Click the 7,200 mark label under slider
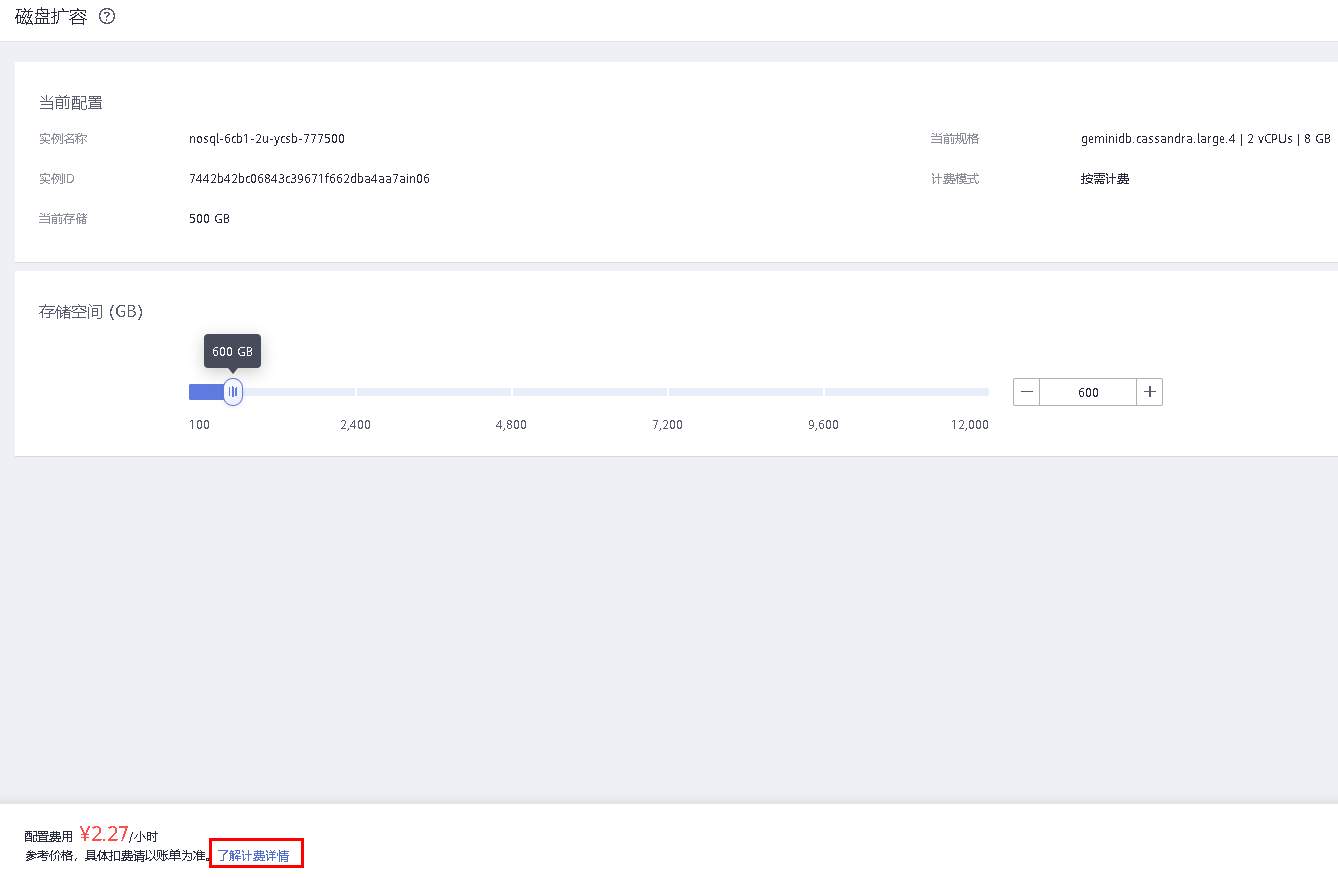 coord(667,425)
